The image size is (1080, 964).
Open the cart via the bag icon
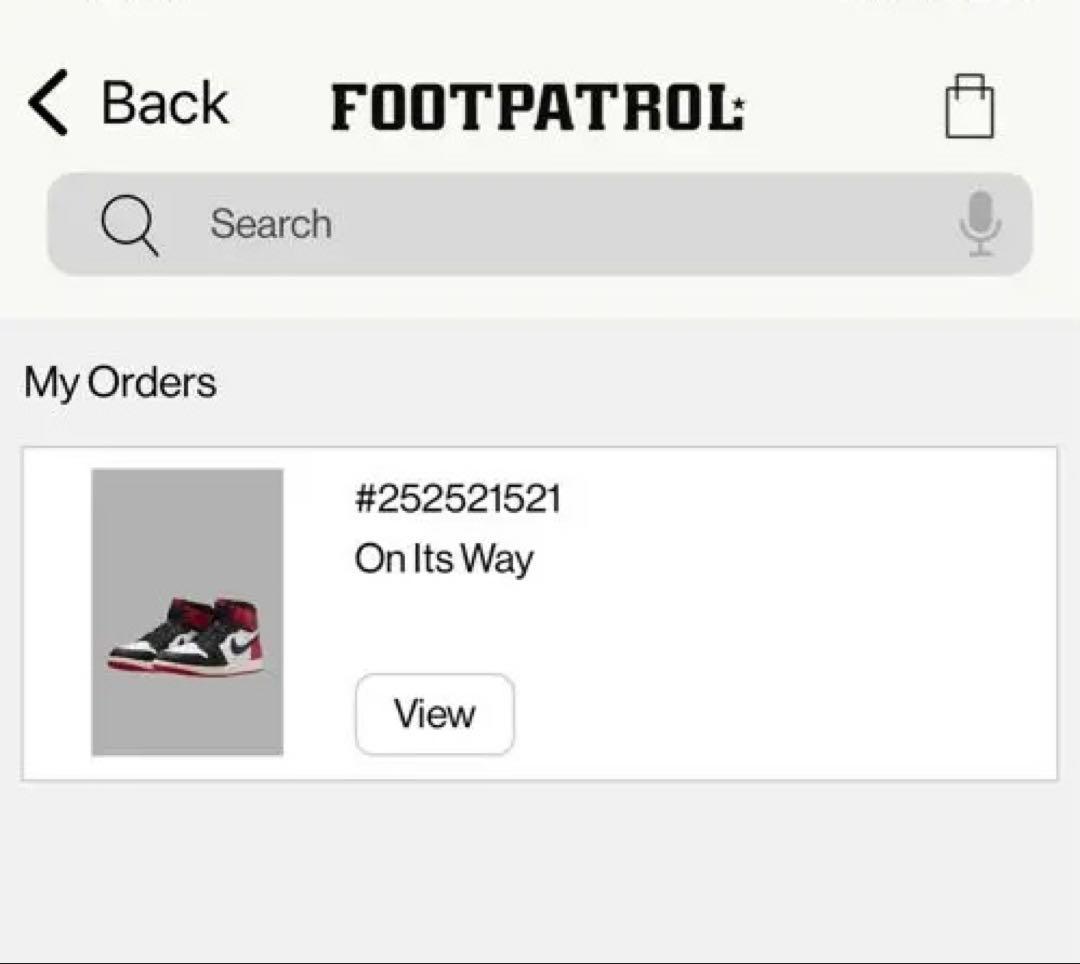tap(971, 107)
